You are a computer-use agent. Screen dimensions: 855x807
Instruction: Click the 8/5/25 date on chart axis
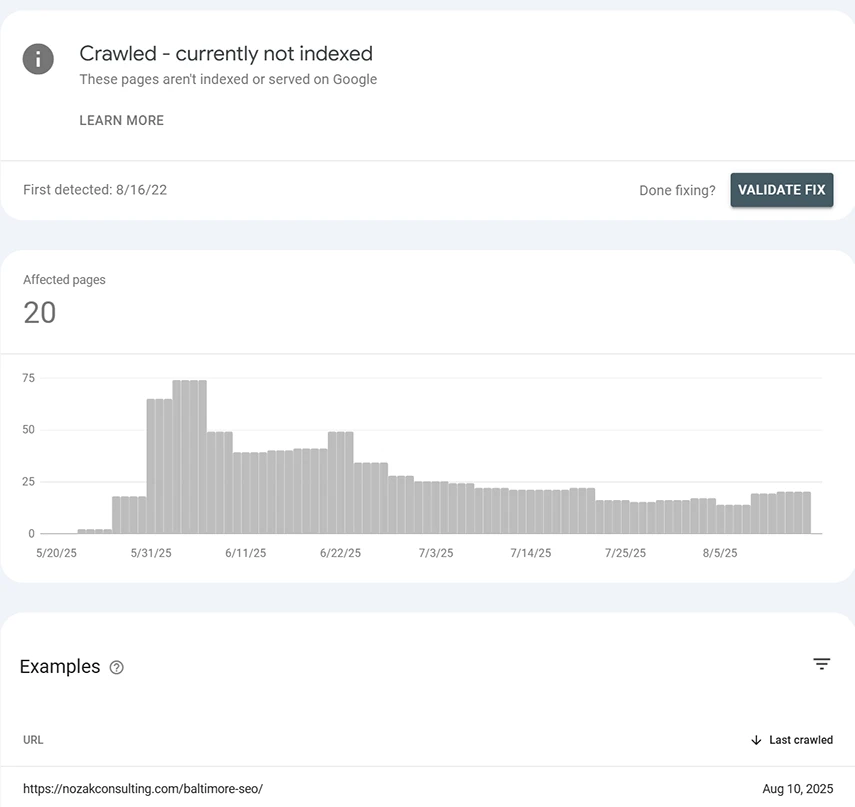pos(720,553)
